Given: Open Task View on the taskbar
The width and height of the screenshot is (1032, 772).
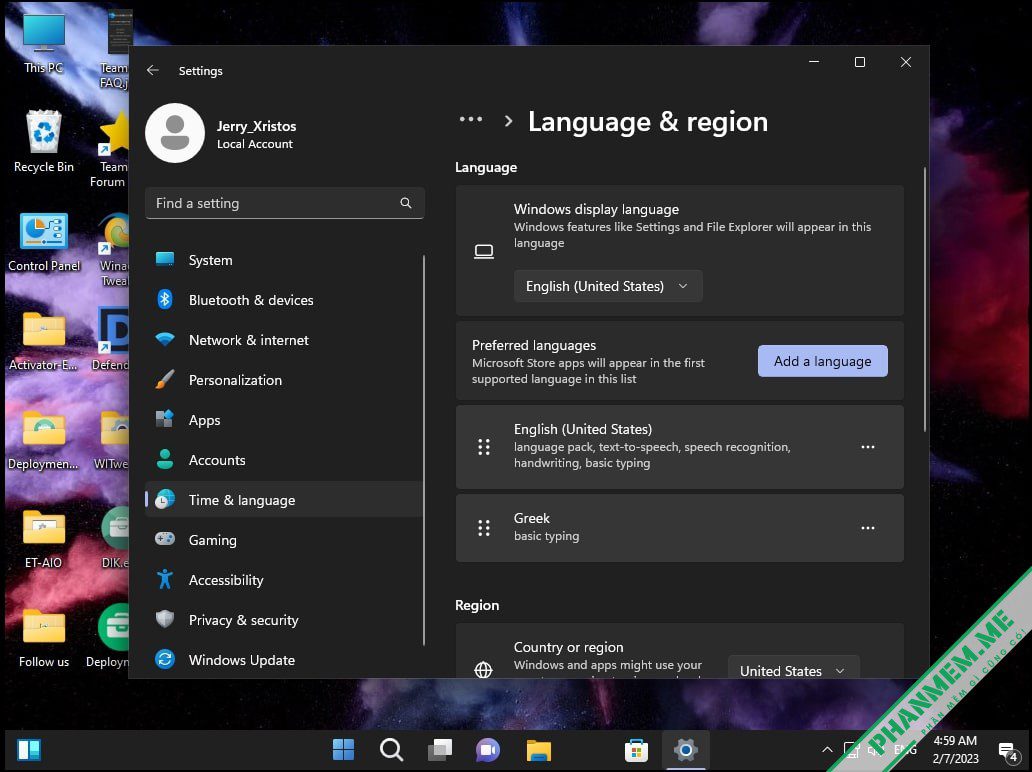Looking at the screenshot, I should tap(440, 750).
